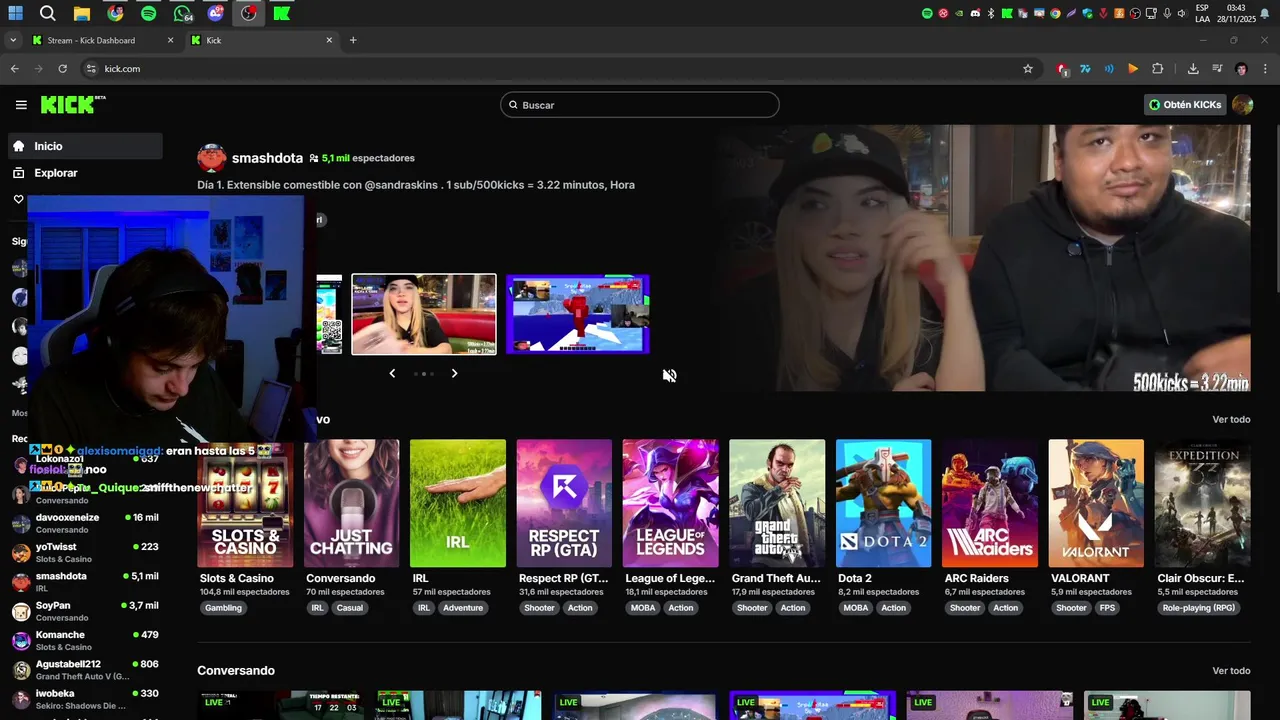Open League of Legends category card
This screenshot has width=1280, height=720.
pos(670,503)
